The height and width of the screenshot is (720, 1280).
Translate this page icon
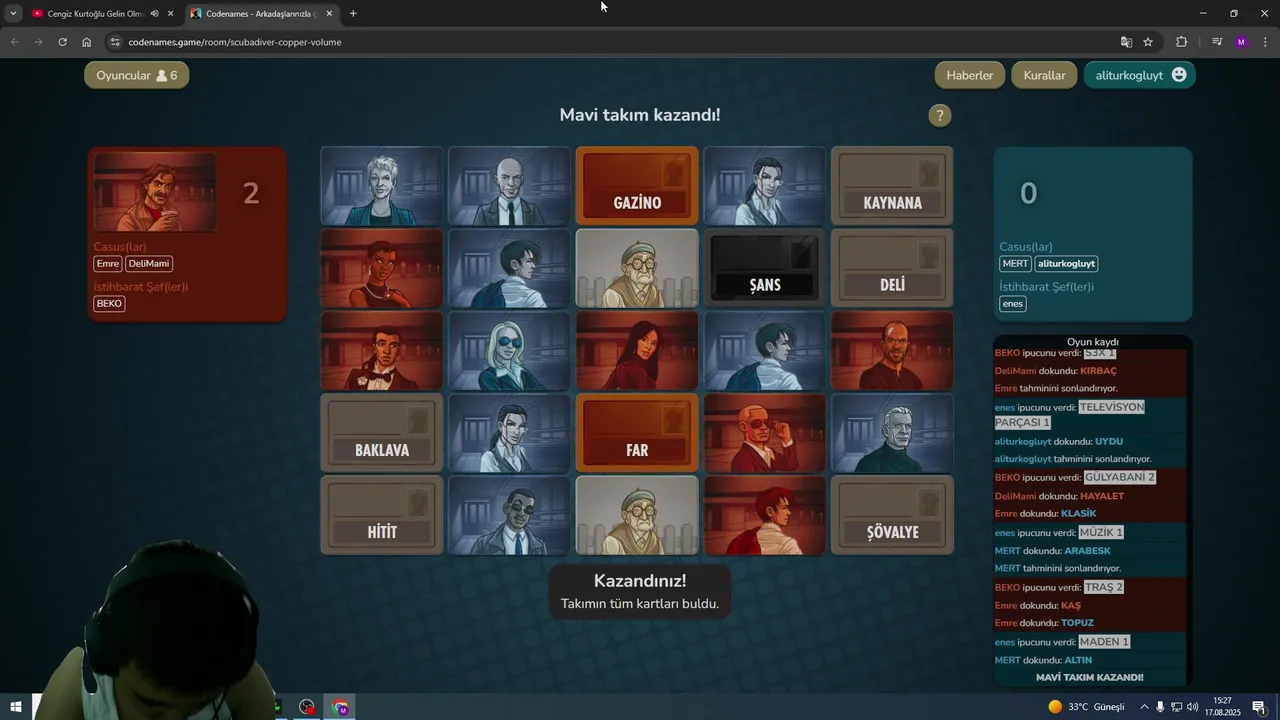tap(1126, 42)
